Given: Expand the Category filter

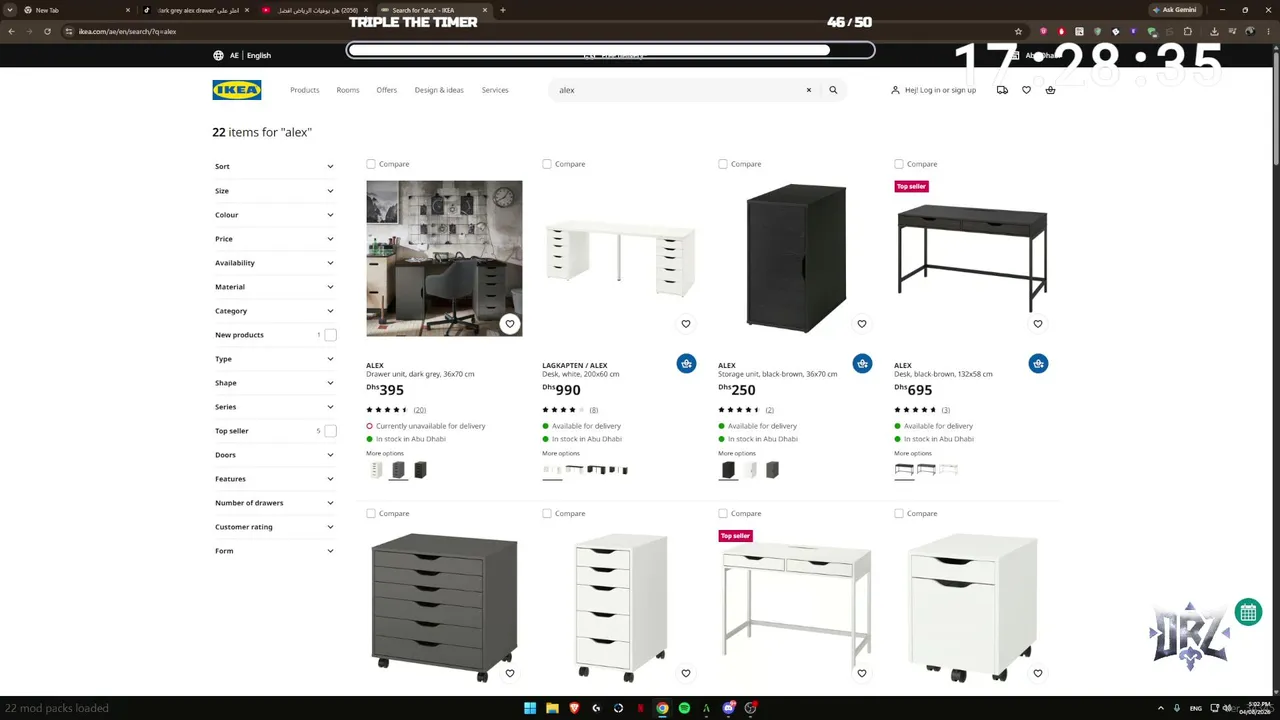Looking at the screenshot, I should pyautogui.click(x=275, y=311).
